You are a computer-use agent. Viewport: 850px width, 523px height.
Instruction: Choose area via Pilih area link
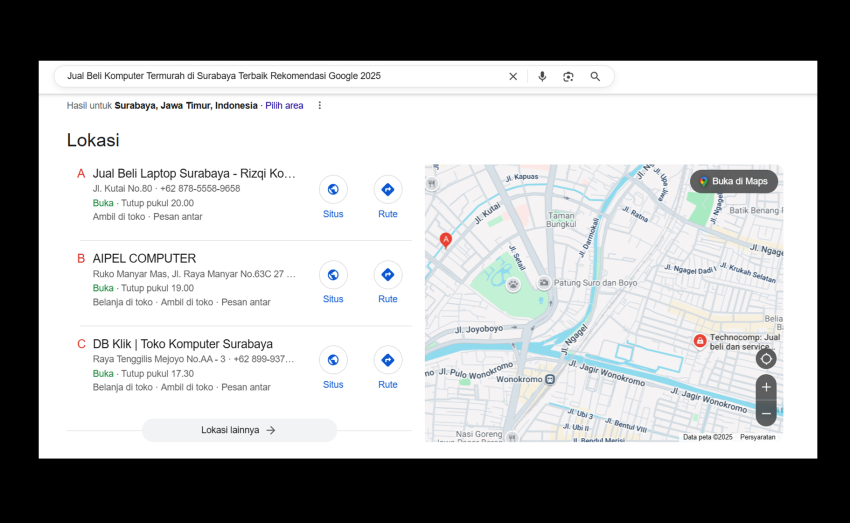pyautogui.click(x=284, y=106)
